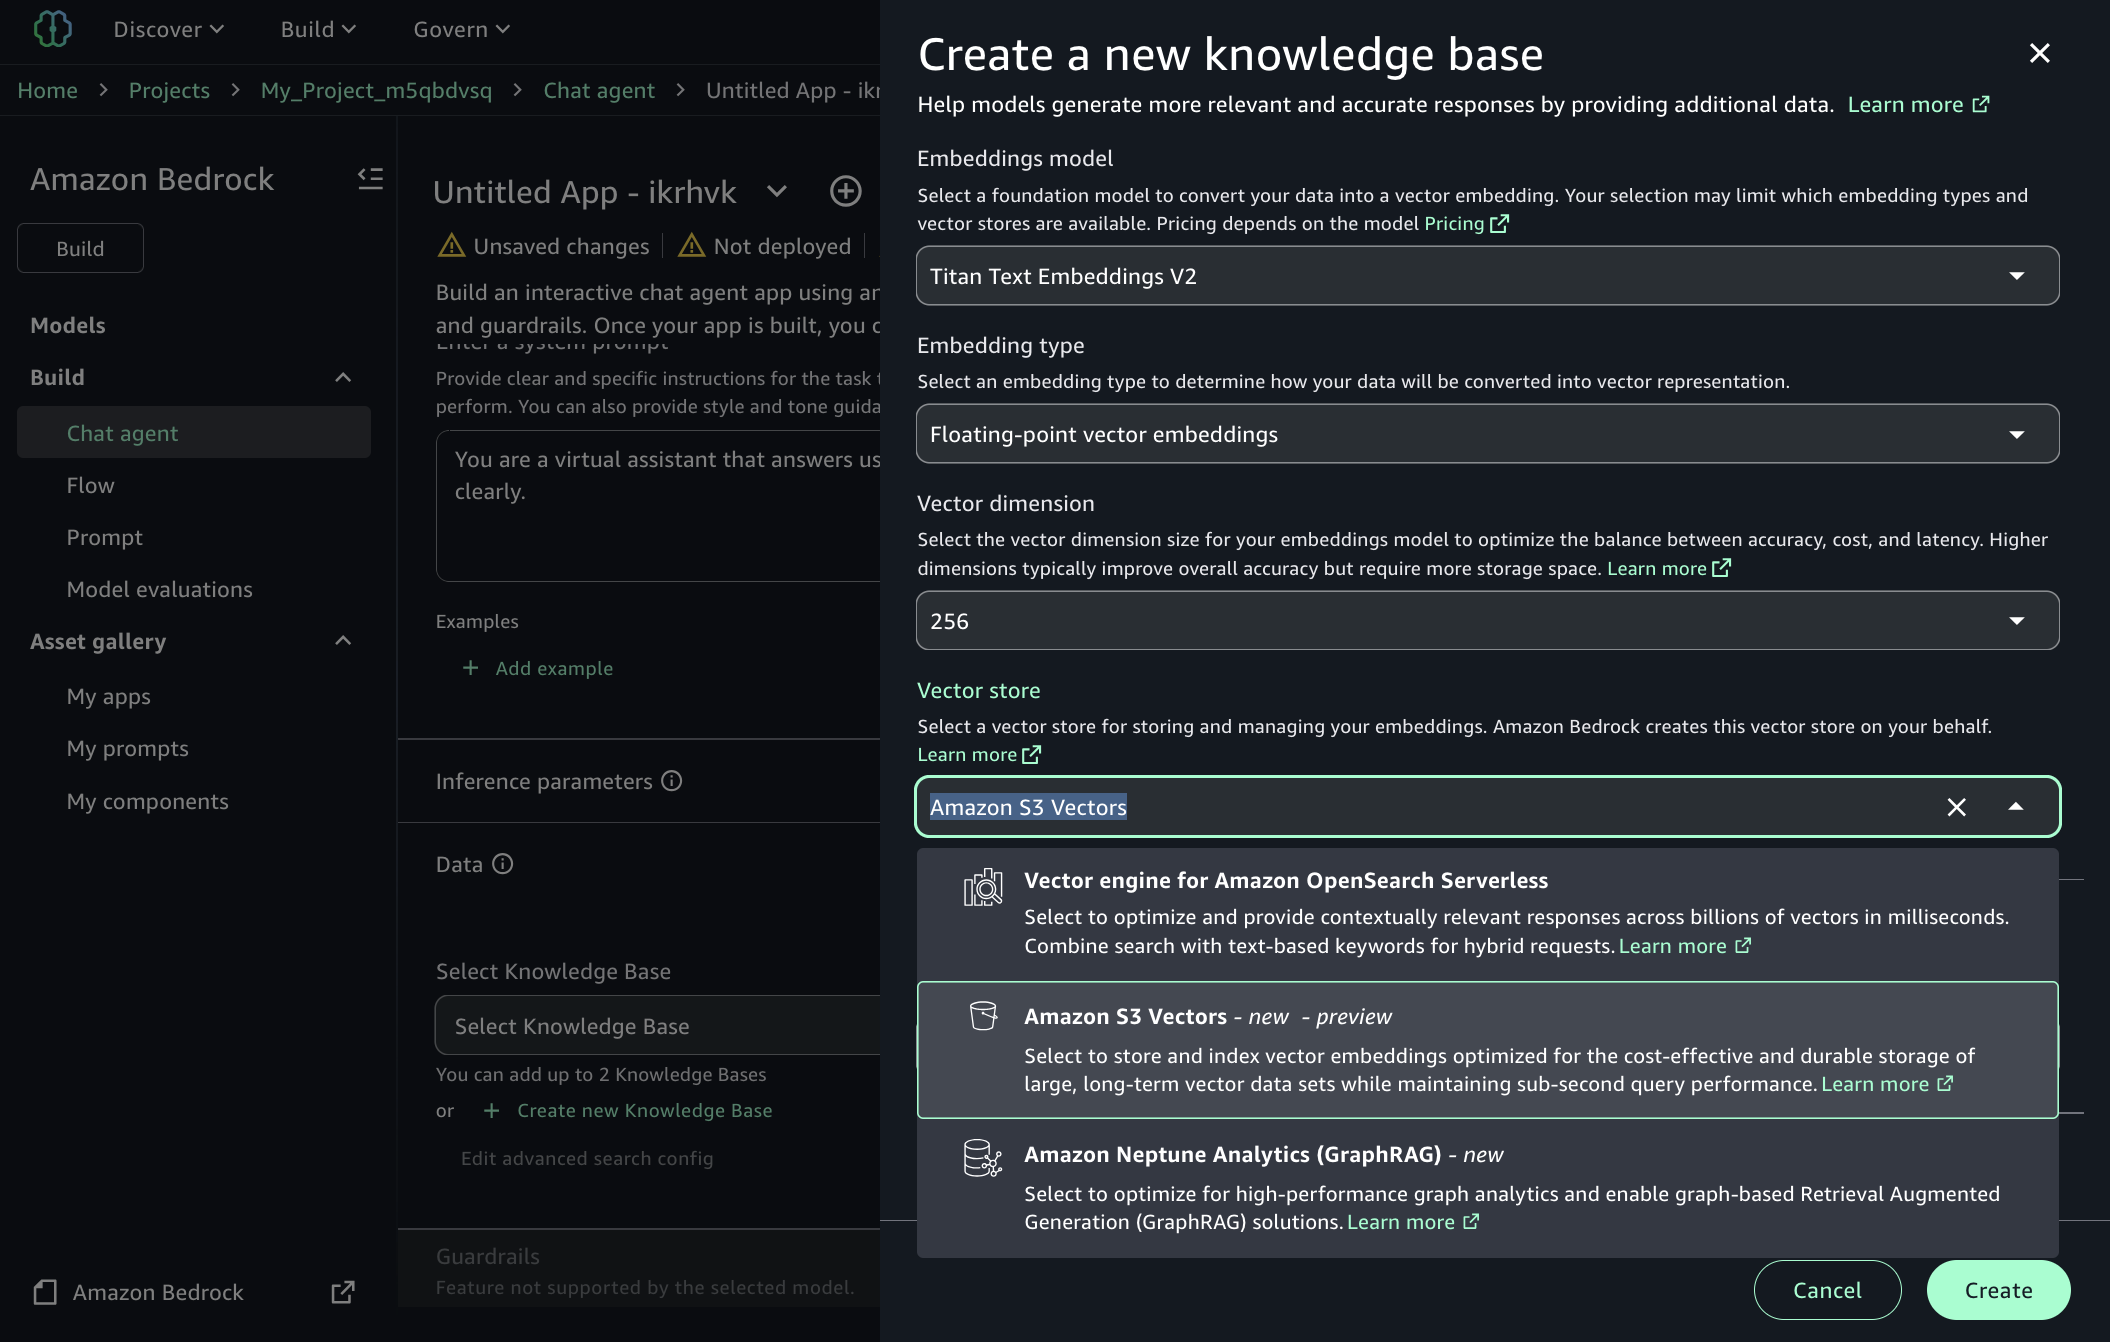The width and height of the screenshot is (2110, 1342).
Task: Click Create new Knowledge Base link
Action: (644, 1110)
